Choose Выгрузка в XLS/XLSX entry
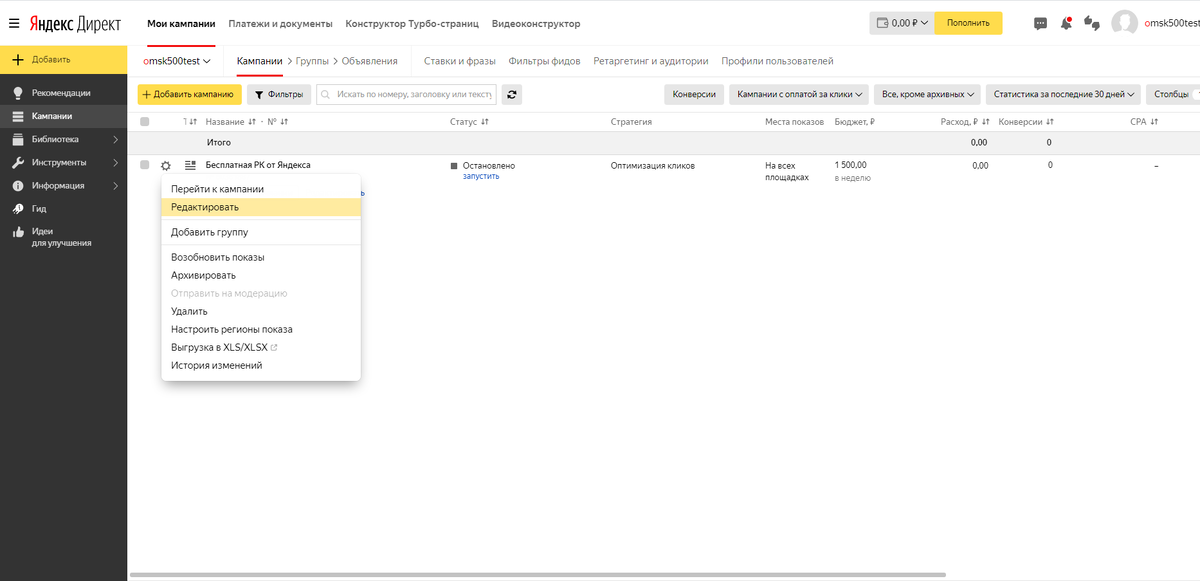Viewport: 1200px width, 581px height. pos(261,347)
